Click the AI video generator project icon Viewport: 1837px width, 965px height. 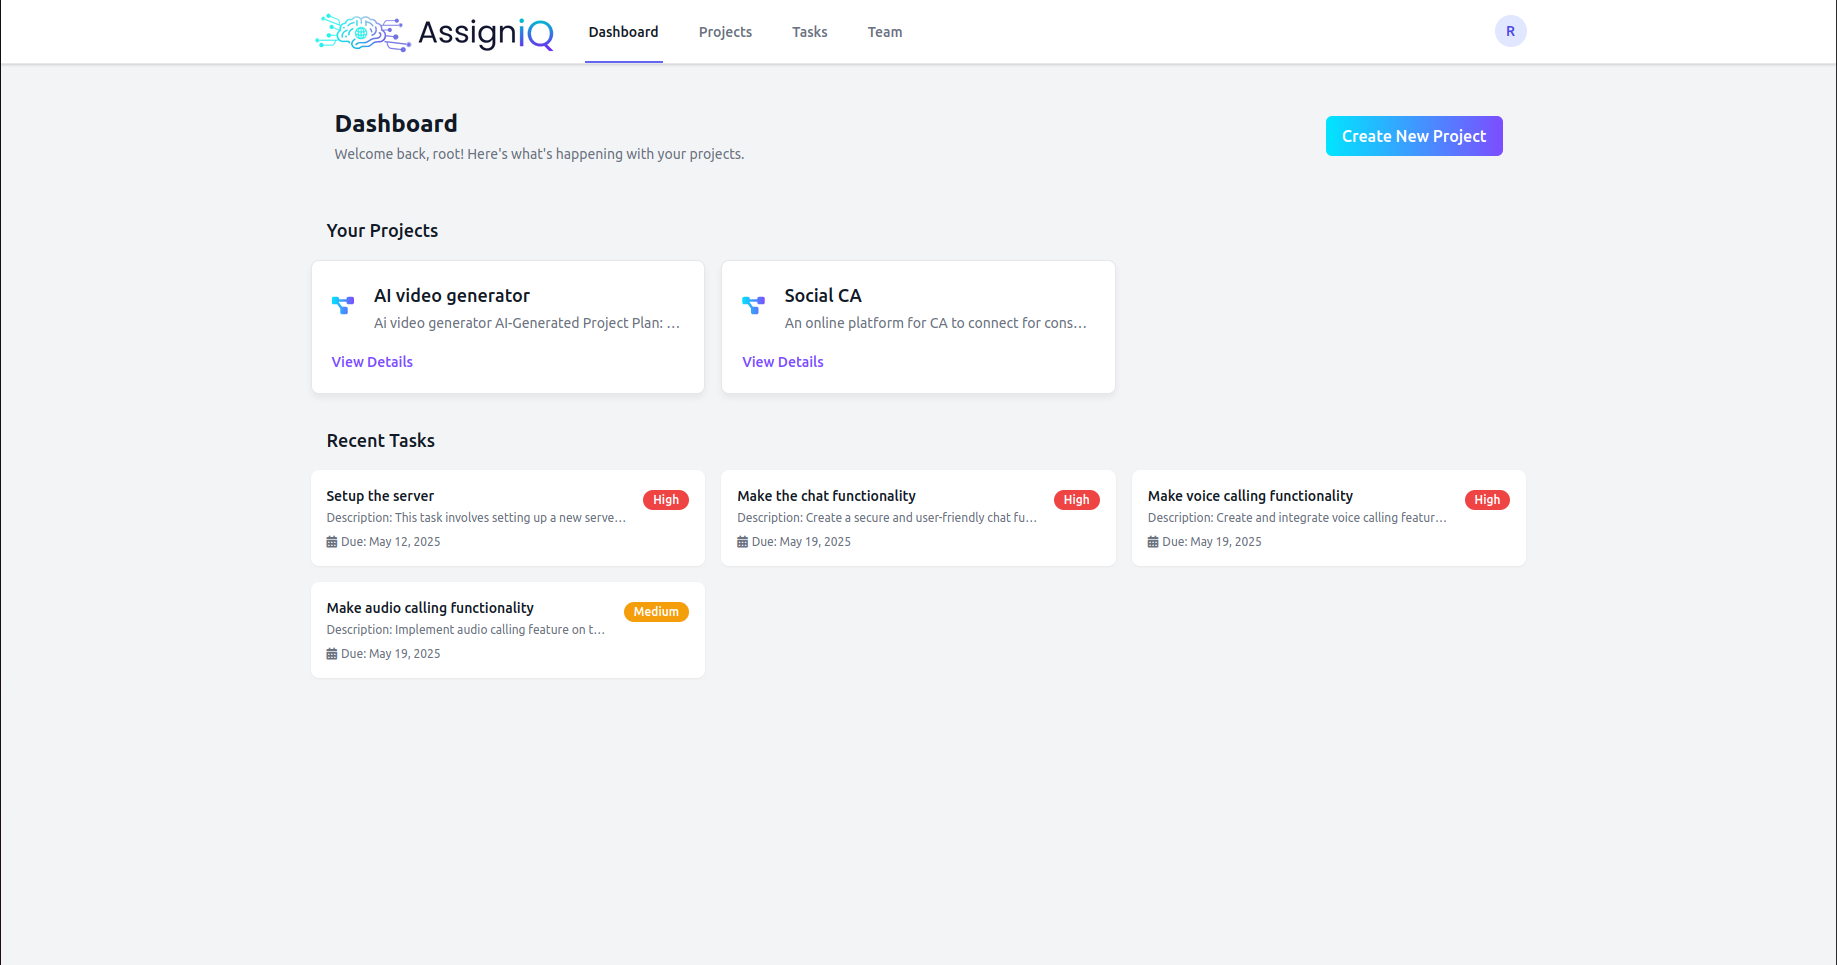click(343, 305)
